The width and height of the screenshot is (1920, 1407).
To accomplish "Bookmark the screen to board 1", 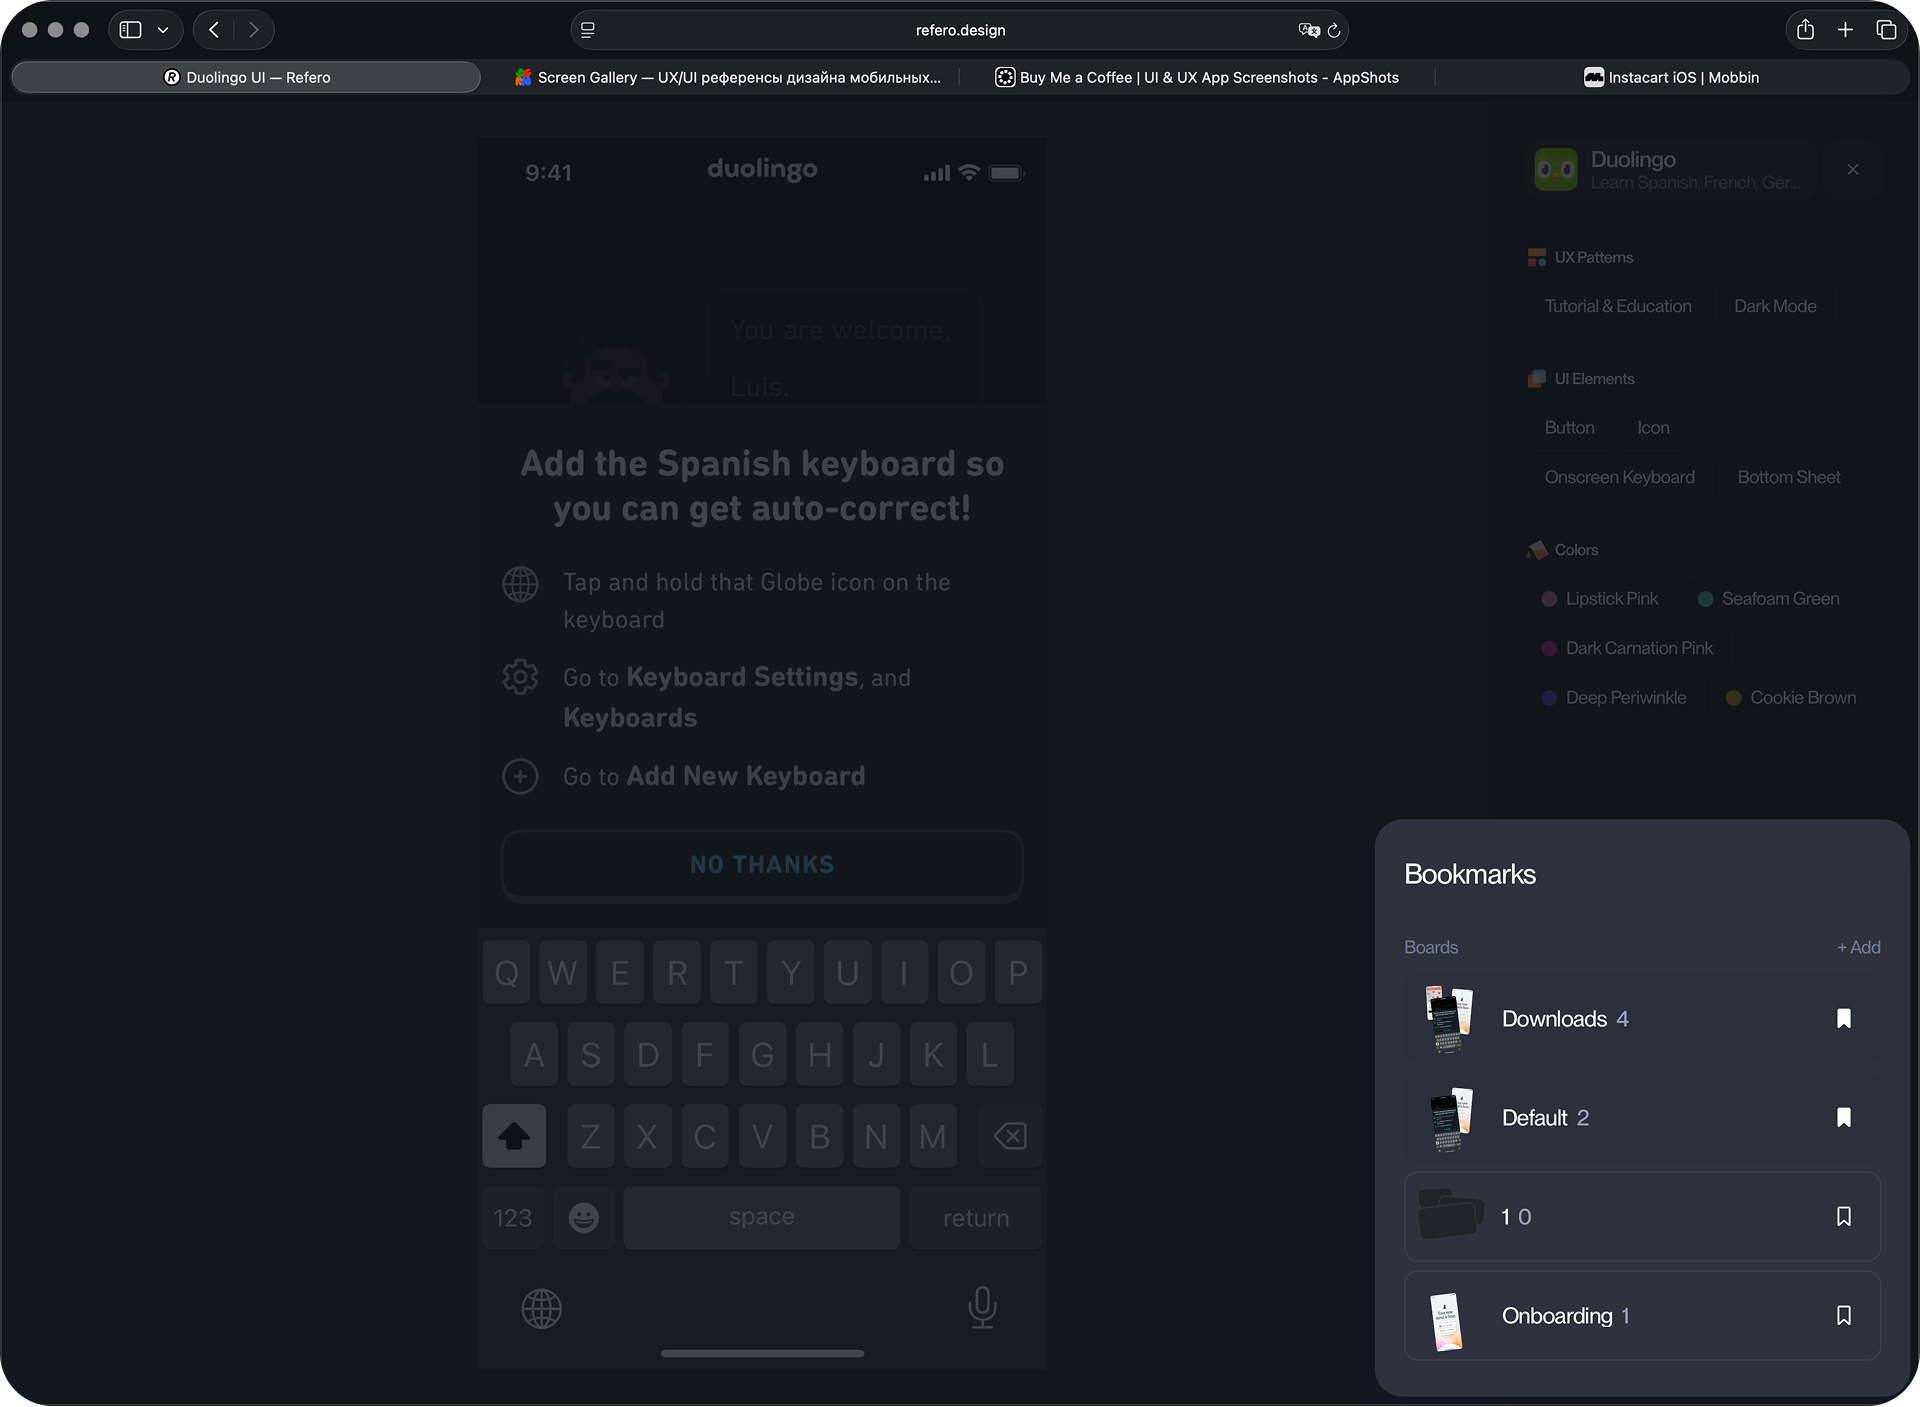I will pos(1844,1216).
